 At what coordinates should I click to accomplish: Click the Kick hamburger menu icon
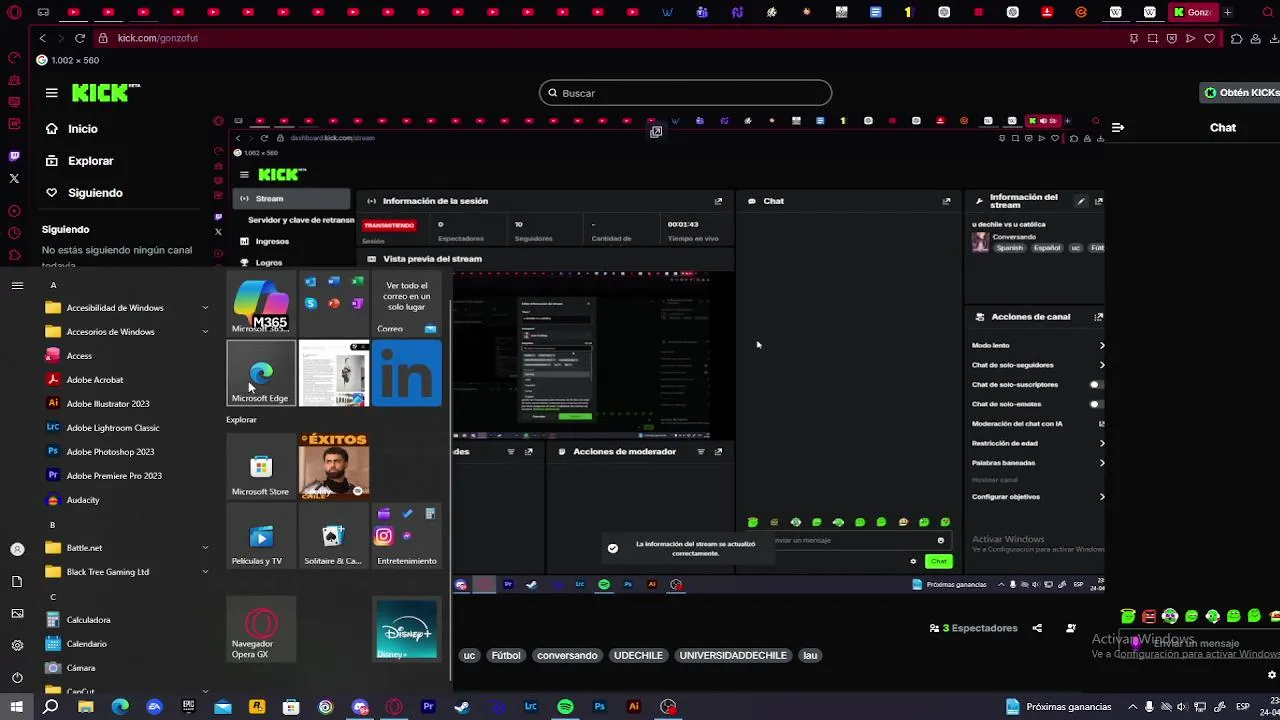51,93
